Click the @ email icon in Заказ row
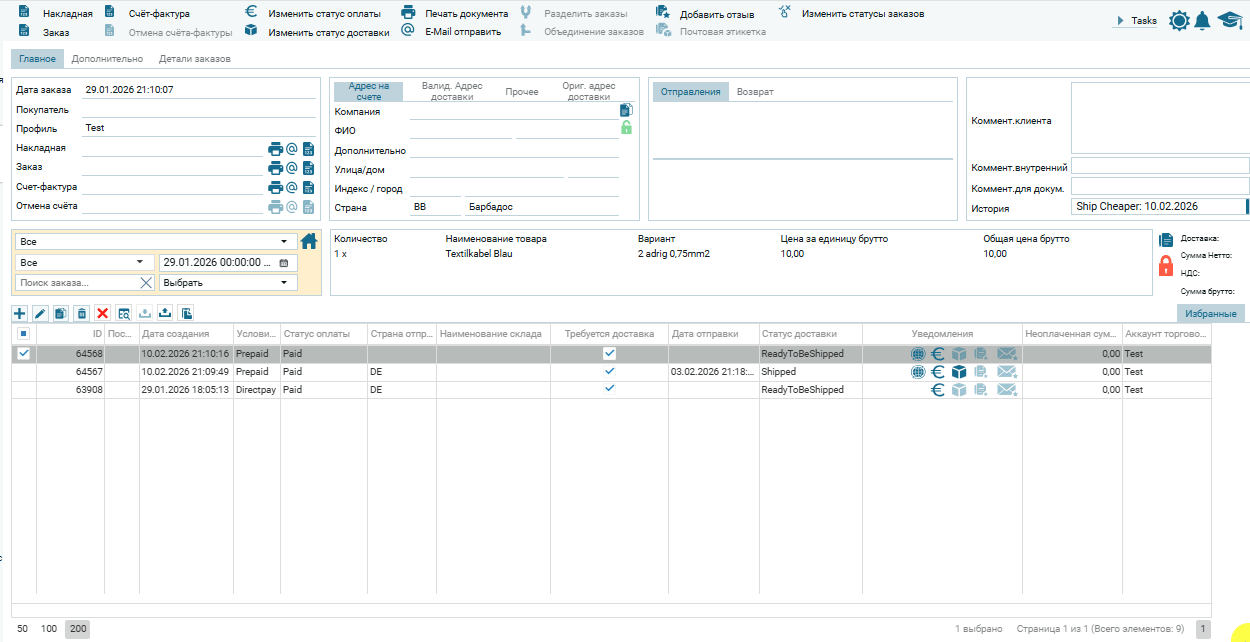 coord(292,168)
